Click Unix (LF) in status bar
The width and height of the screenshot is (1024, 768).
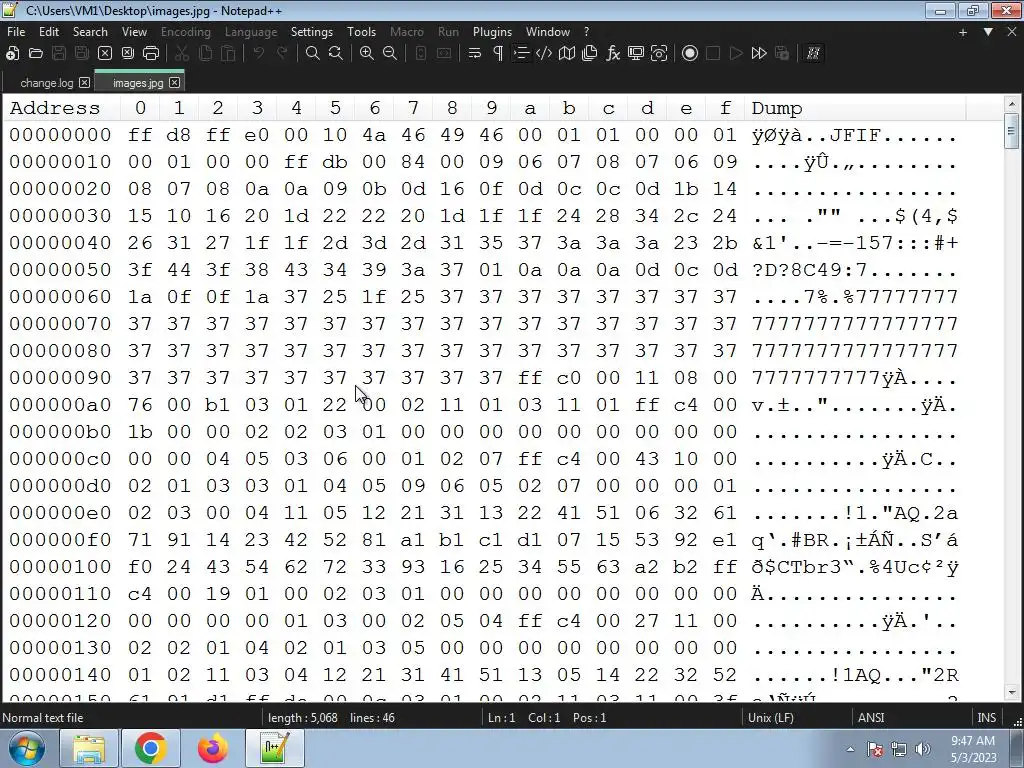[771, 718]
